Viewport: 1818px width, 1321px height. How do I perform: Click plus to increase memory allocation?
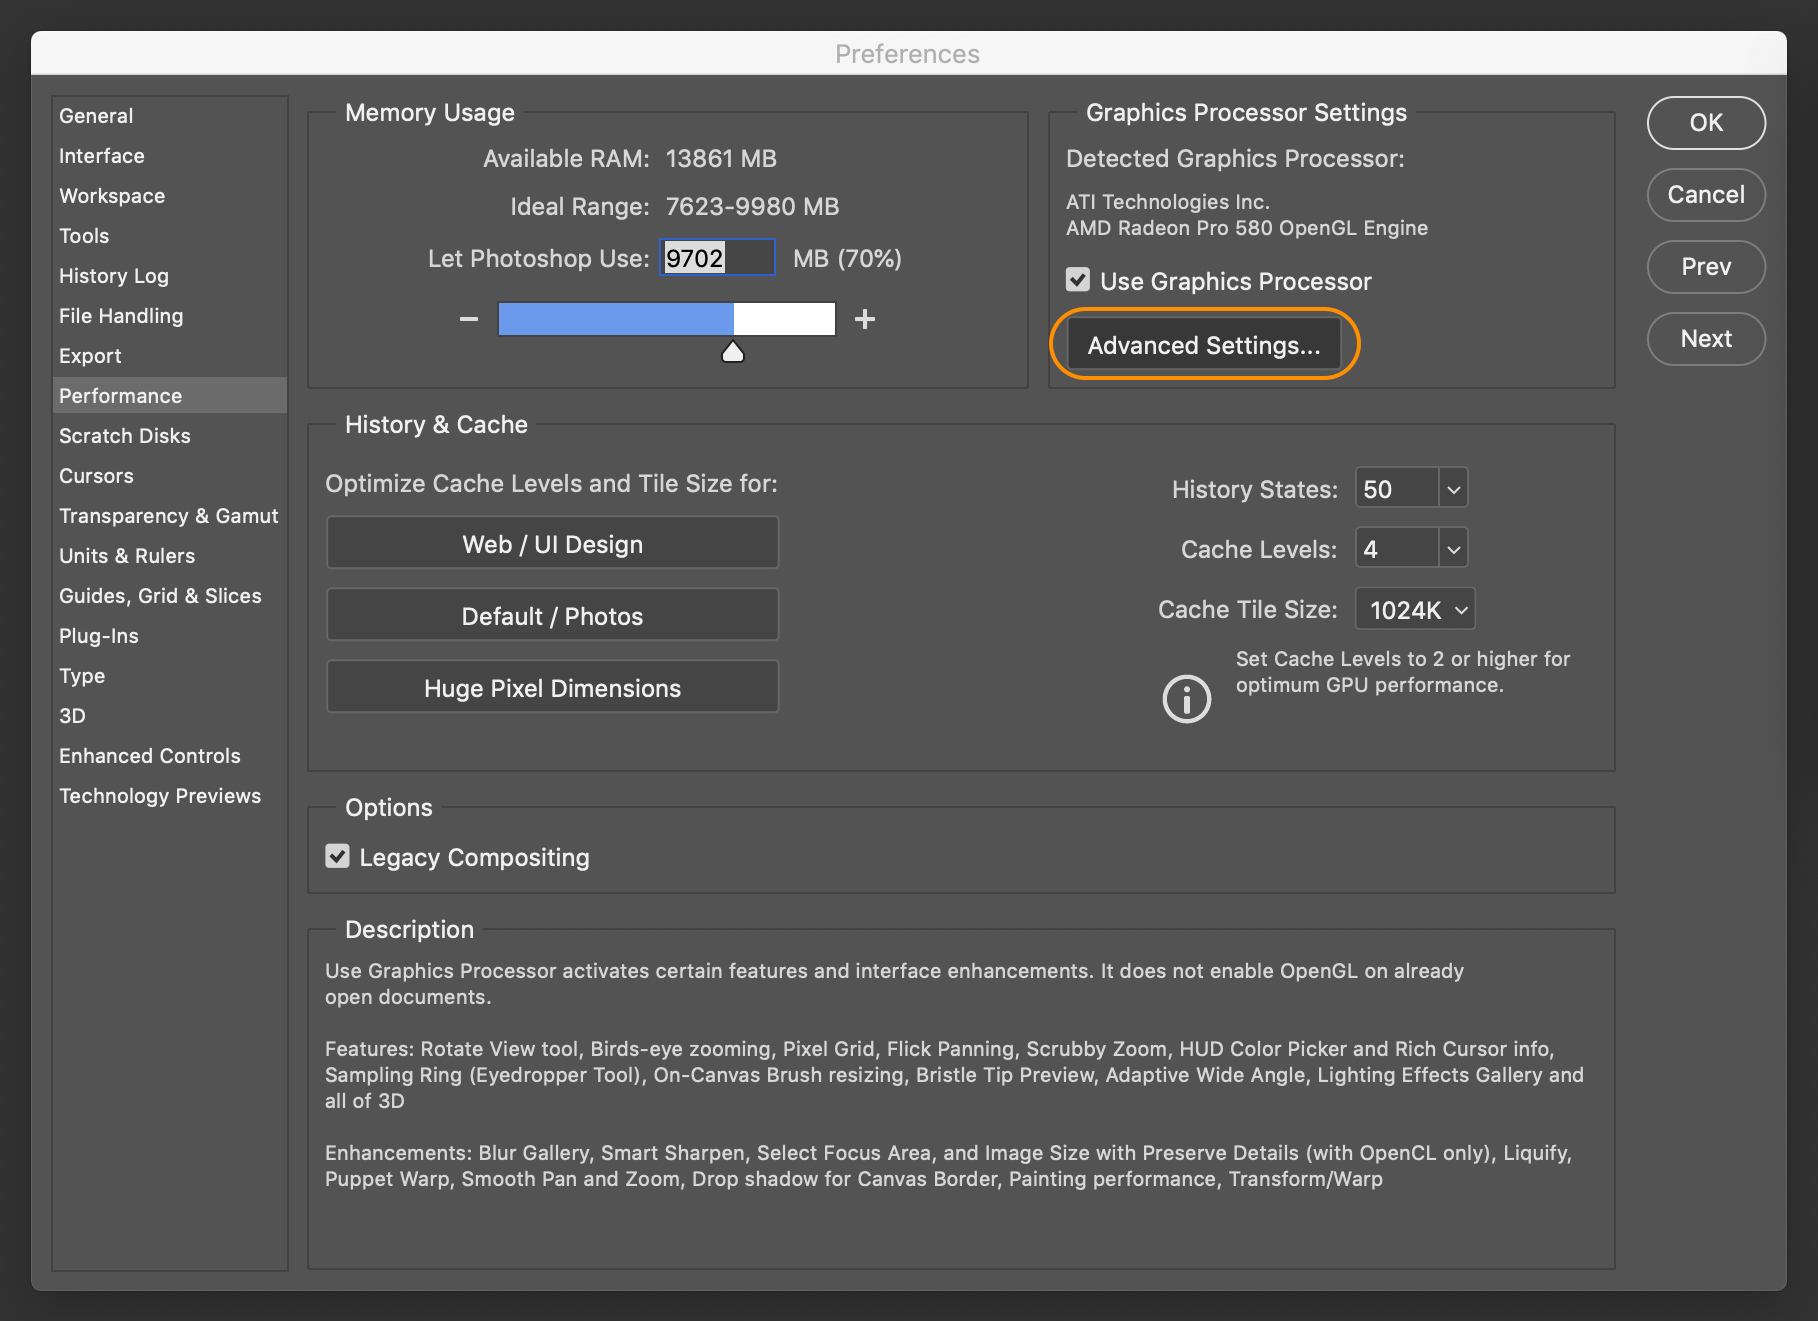click(864, 318)
